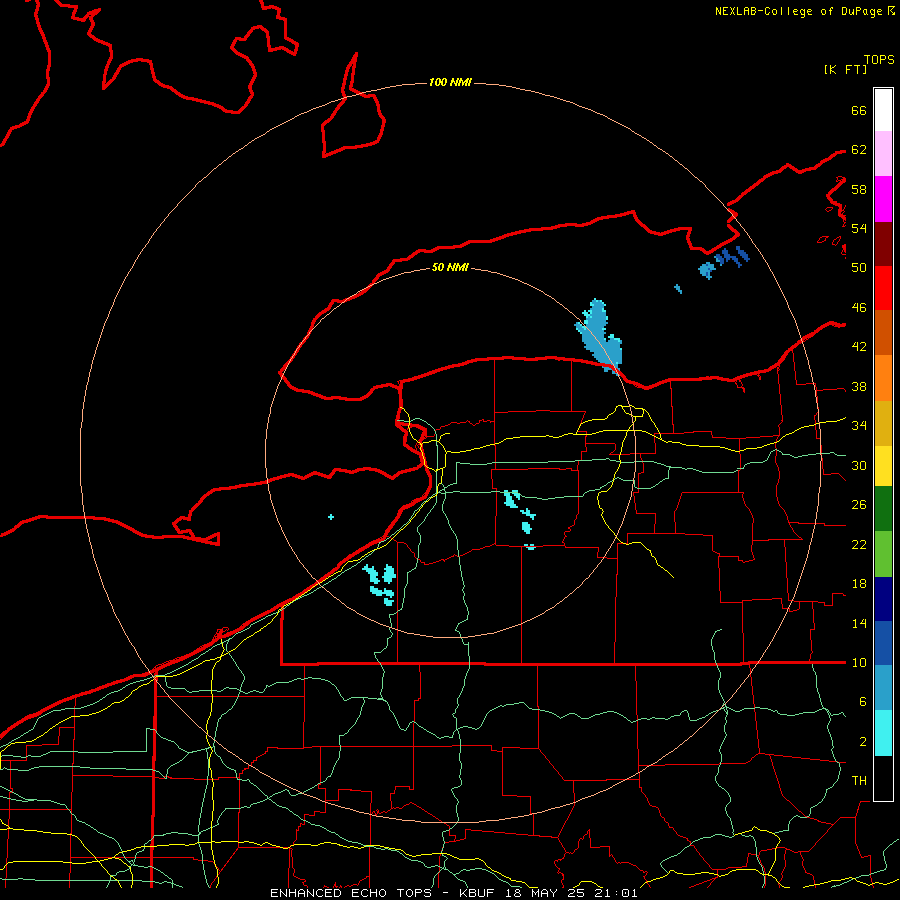
Task: Click the tiny cyan dot over the lake
Action: coord(331,517)
